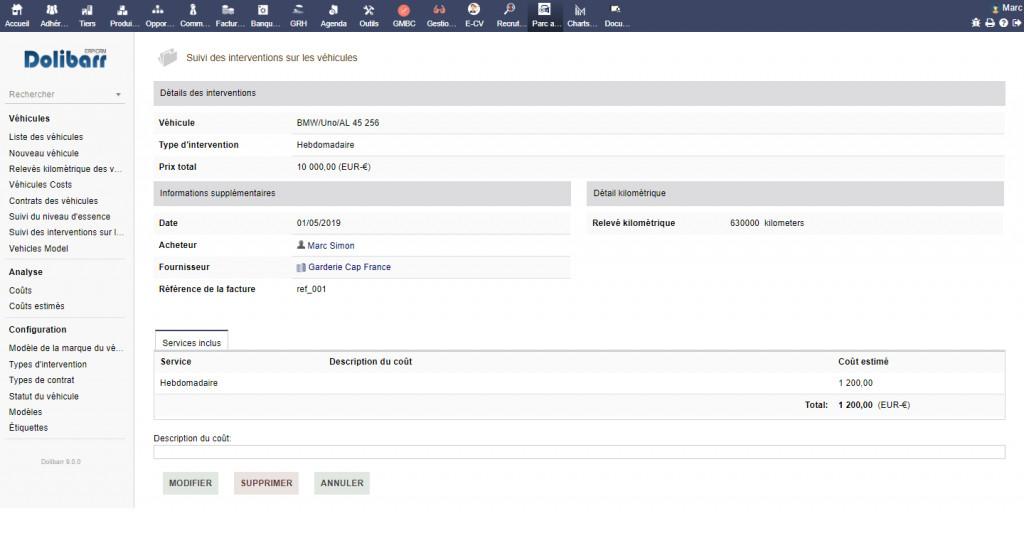Open the Accueil home icon

point(17,11)
